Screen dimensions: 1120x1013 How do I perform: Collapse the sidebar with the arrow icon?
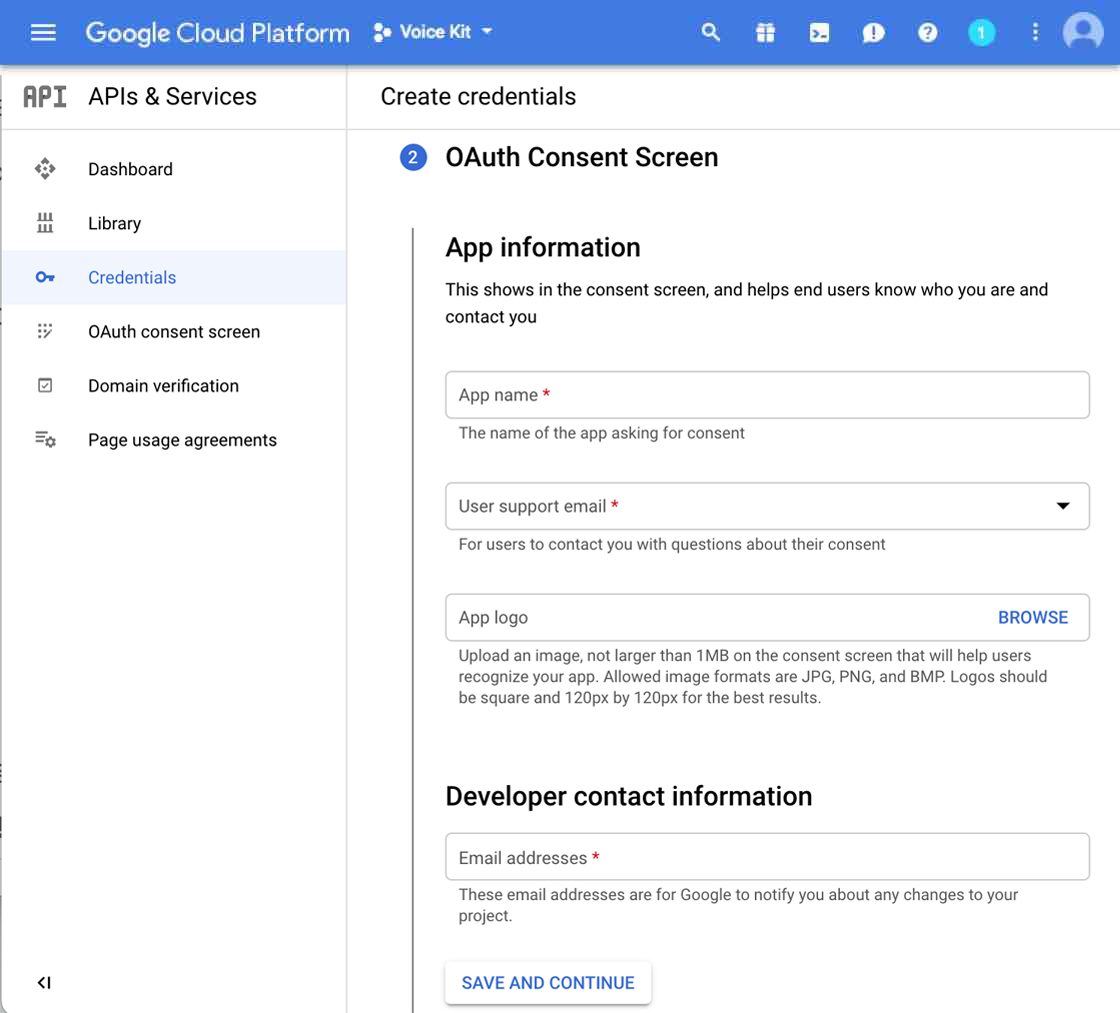click(44, 983)
